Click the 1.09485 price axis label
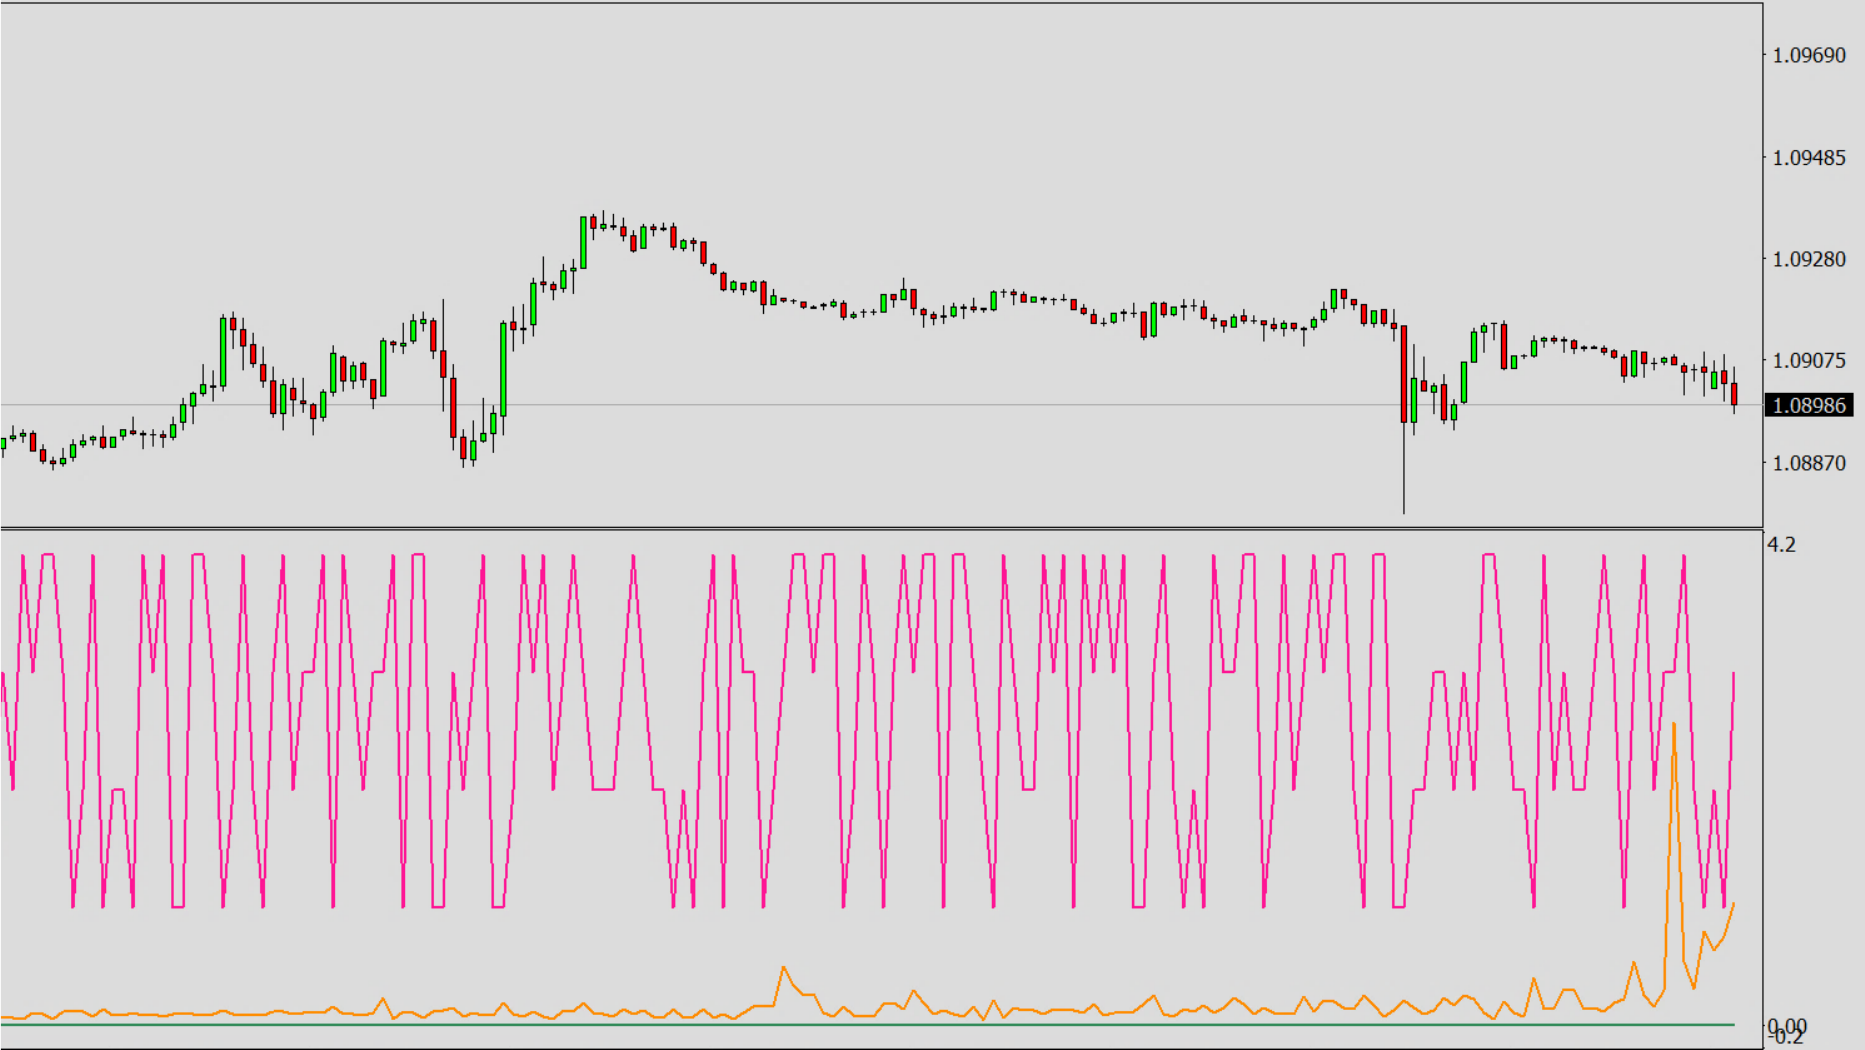 (1809, 158)
